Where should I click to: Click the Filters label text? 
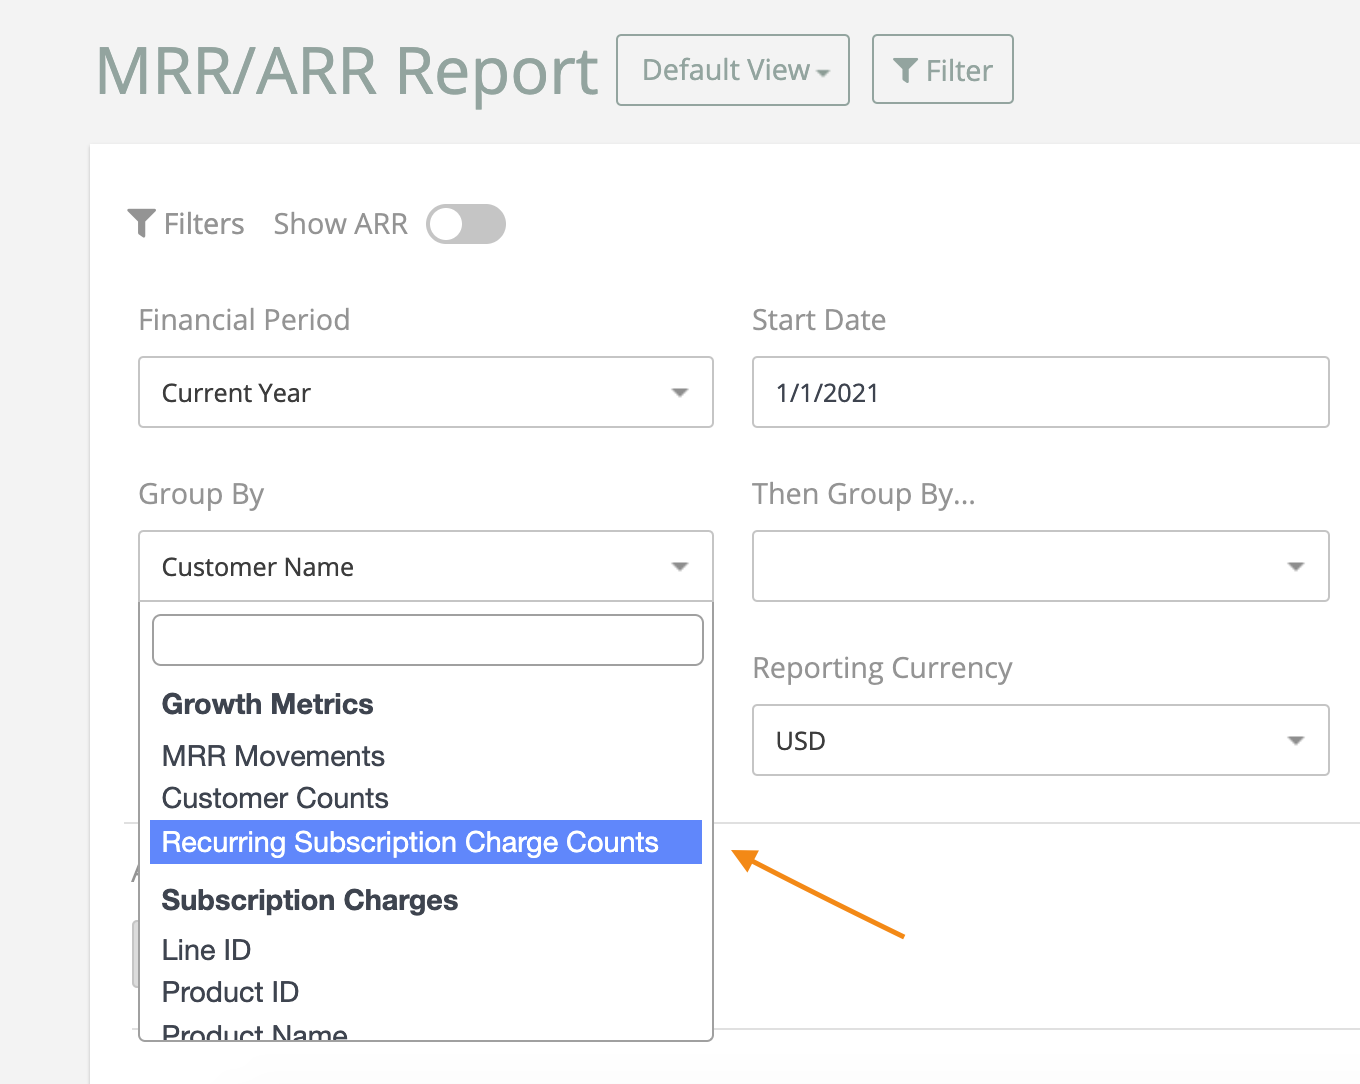[204, 224]
